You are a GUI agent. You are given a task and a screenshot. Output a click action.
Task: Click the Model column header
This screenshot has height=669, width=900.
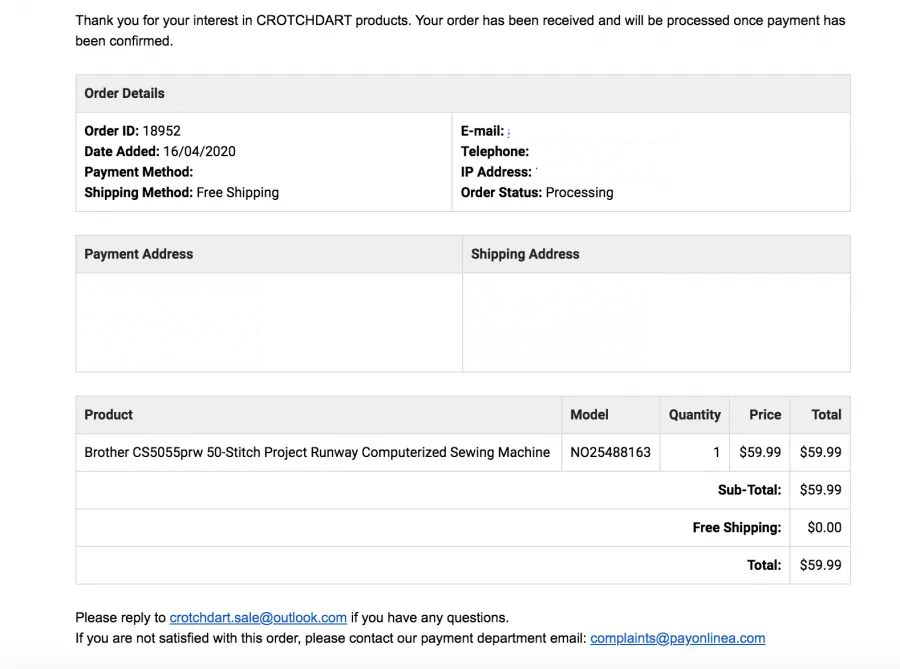coord(589,415)
